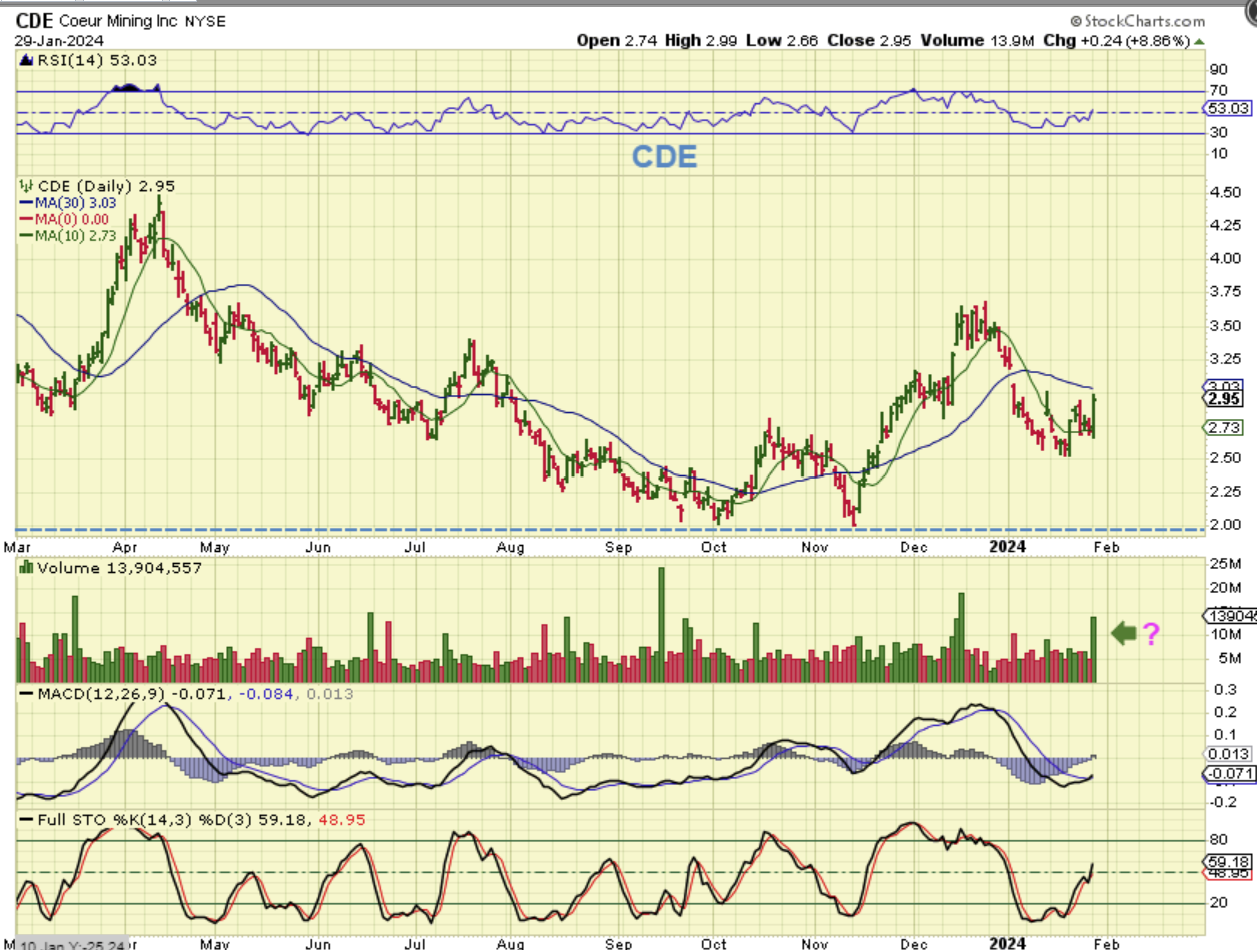Screen dimensions: 1257x951
Task: Click the 4.50 price axis label
Action: [x=1225, y=193]
